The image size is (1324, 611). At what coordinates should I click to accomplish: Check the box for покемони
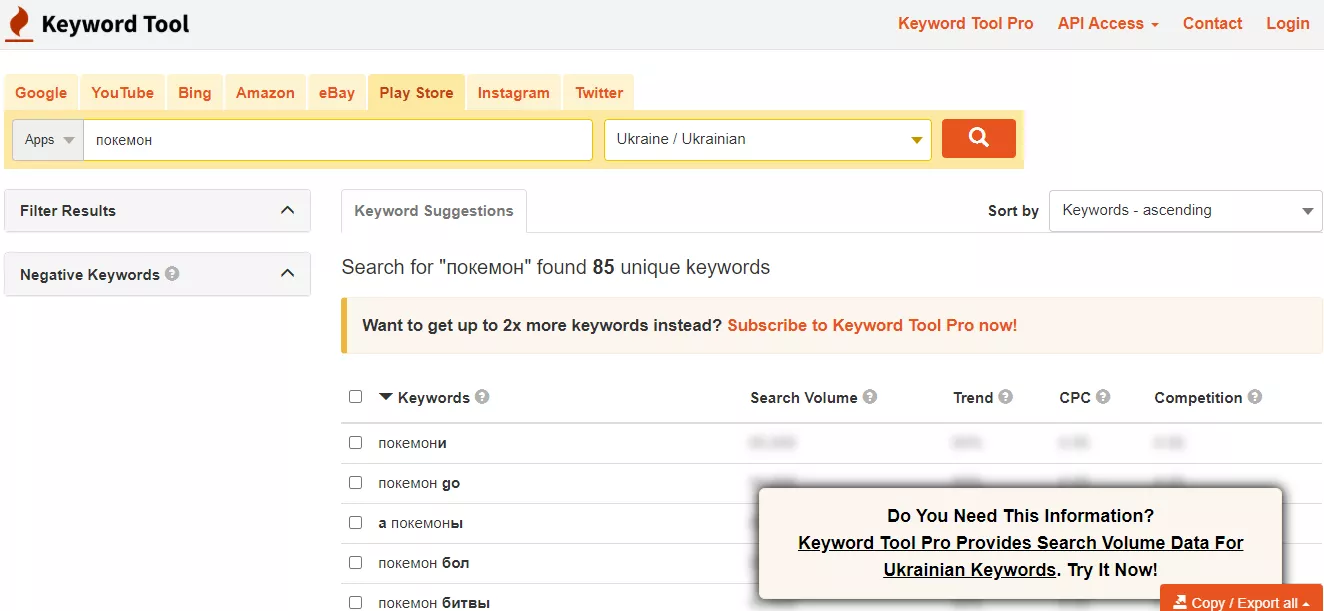point(355,442)
